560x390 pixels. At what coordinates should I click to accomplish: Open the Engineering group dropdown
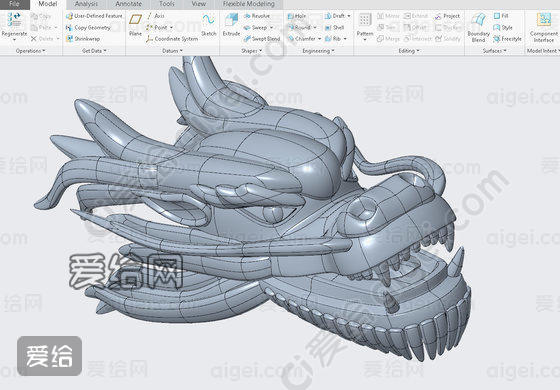pyautogui.click(x=318, y=51)
